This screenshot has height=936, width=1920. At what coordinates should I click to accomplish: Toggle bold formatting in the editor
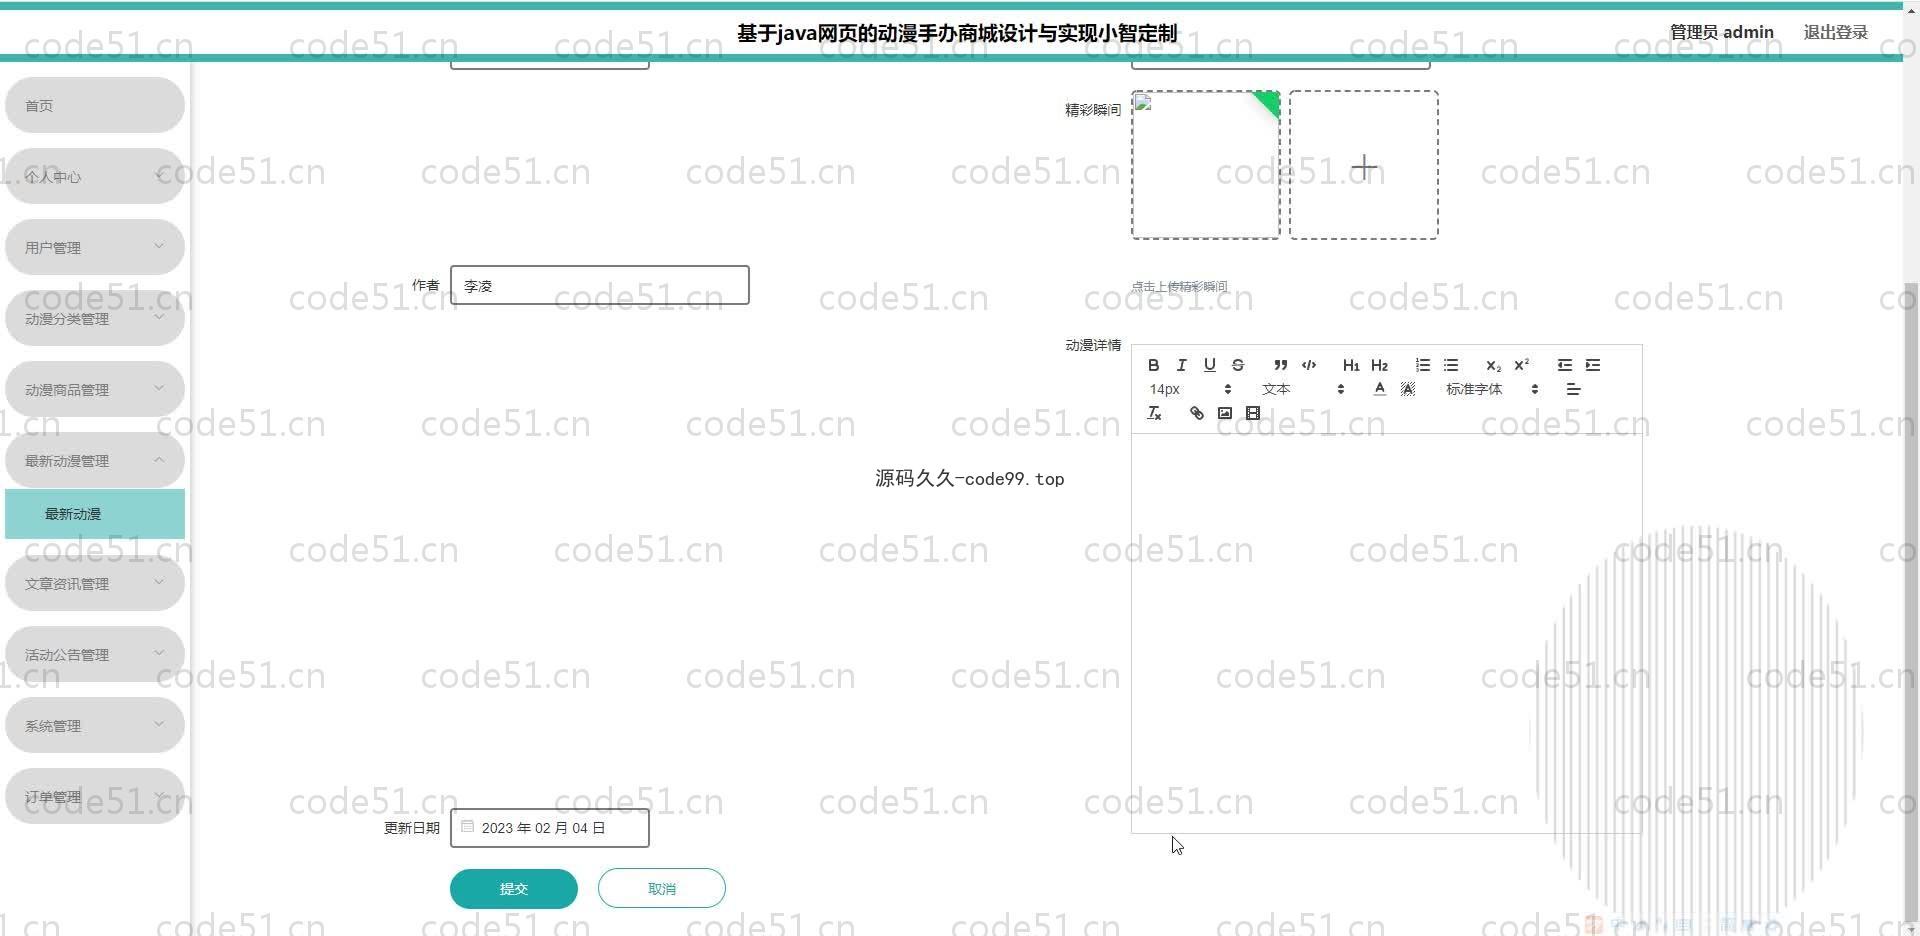tap(1153, 365)
